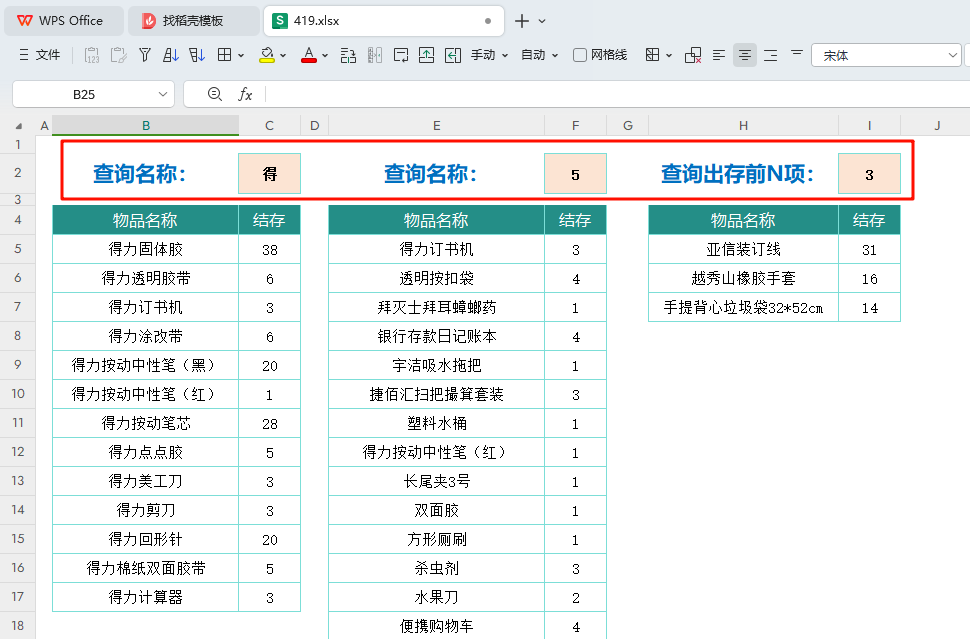Open the font color dropdown arrow
This screenshot has height=639, width=970.
[325, 56]
